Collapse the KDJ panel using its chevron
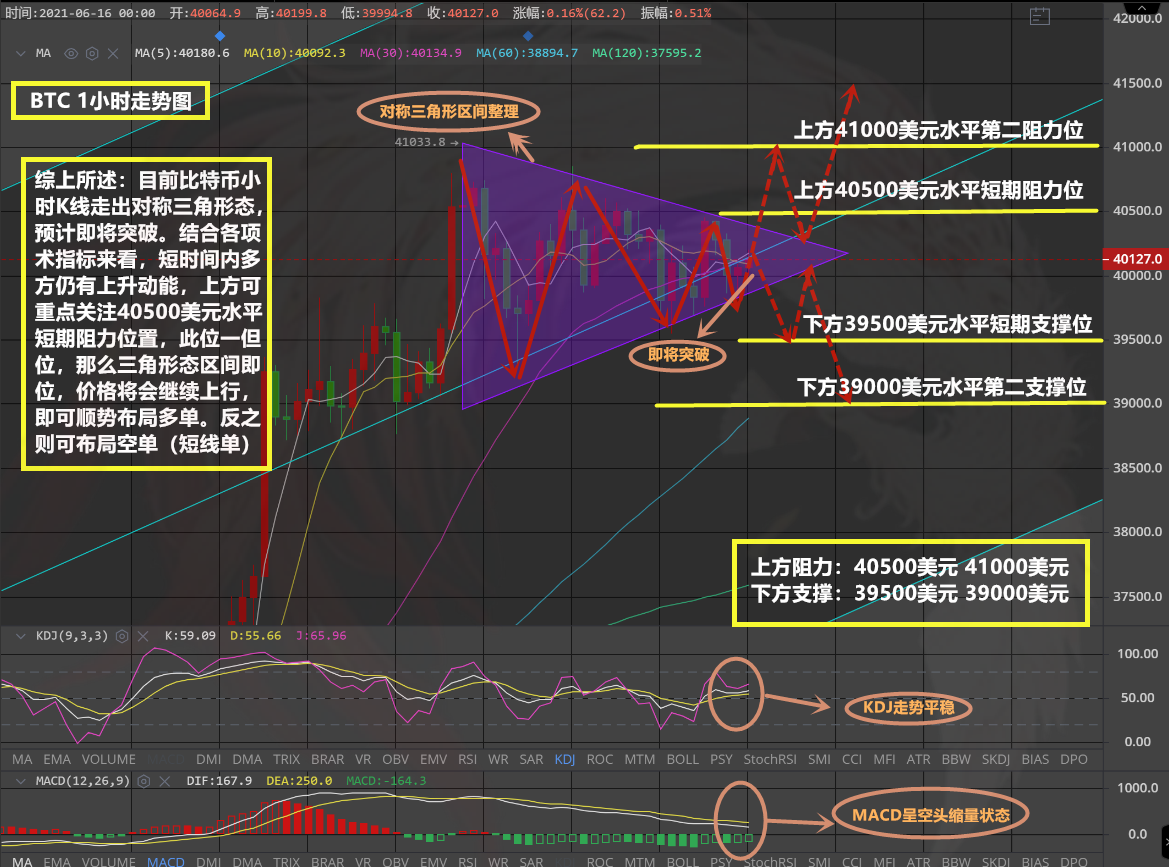 (x=19, y=635)
